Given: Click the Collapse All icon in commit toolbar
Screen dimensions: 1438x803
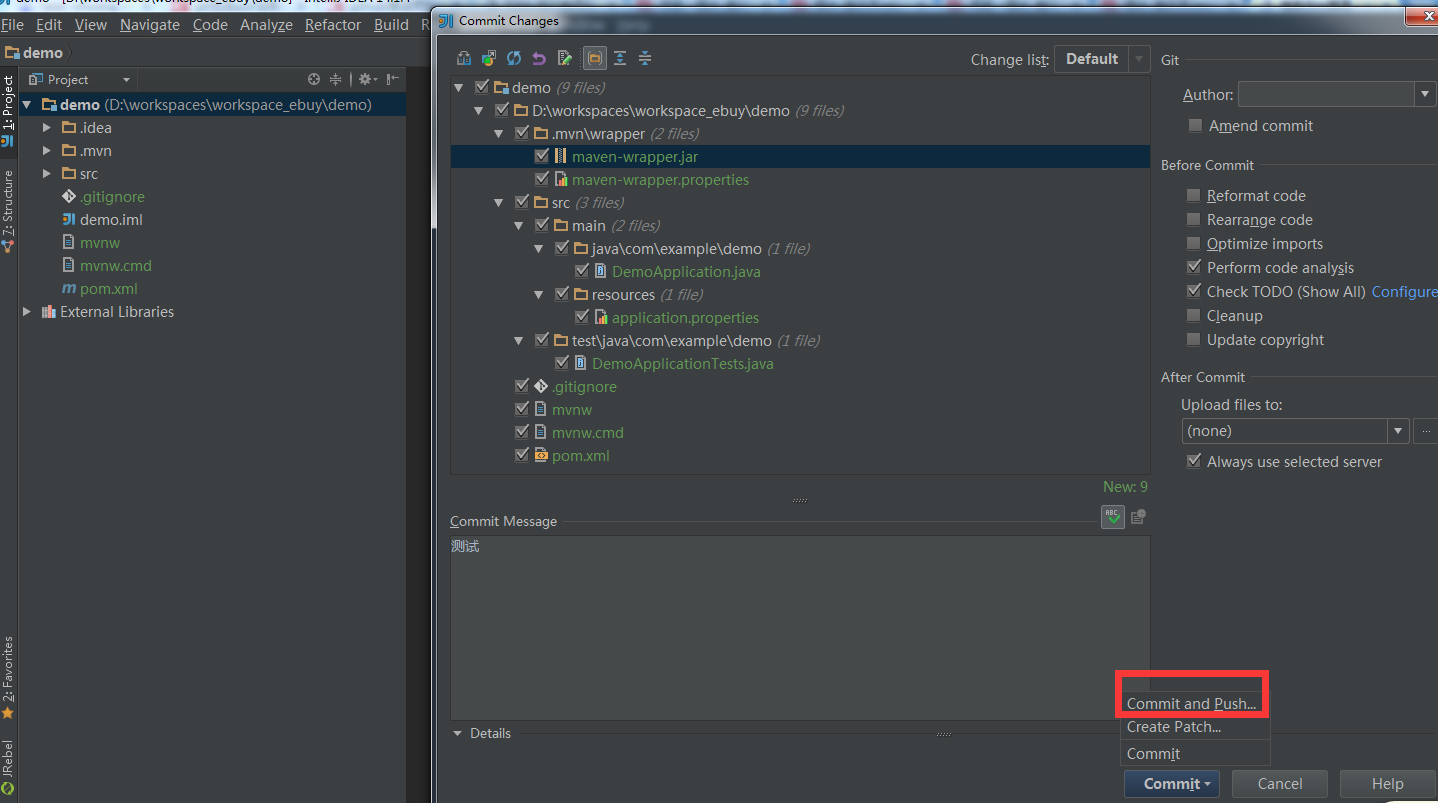Looking at the screenshot, I should (x=645, y=58).
